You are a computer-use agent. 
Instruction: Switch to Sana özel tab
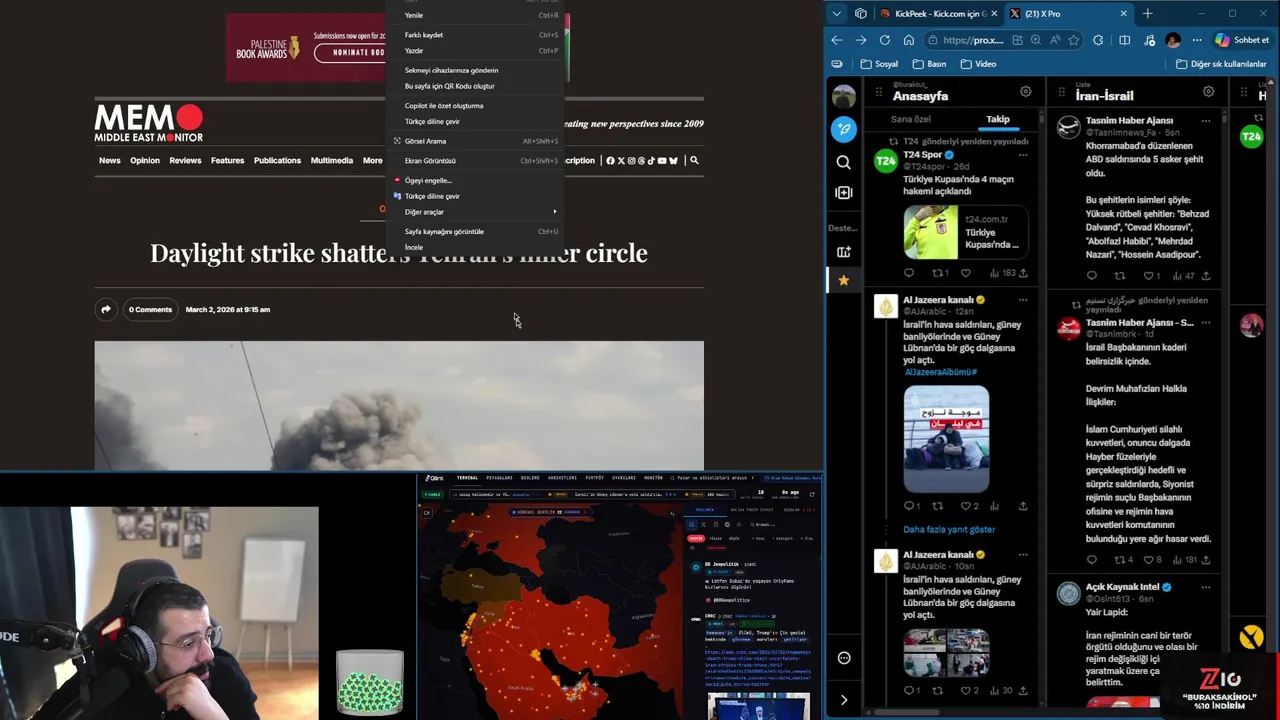911,119
